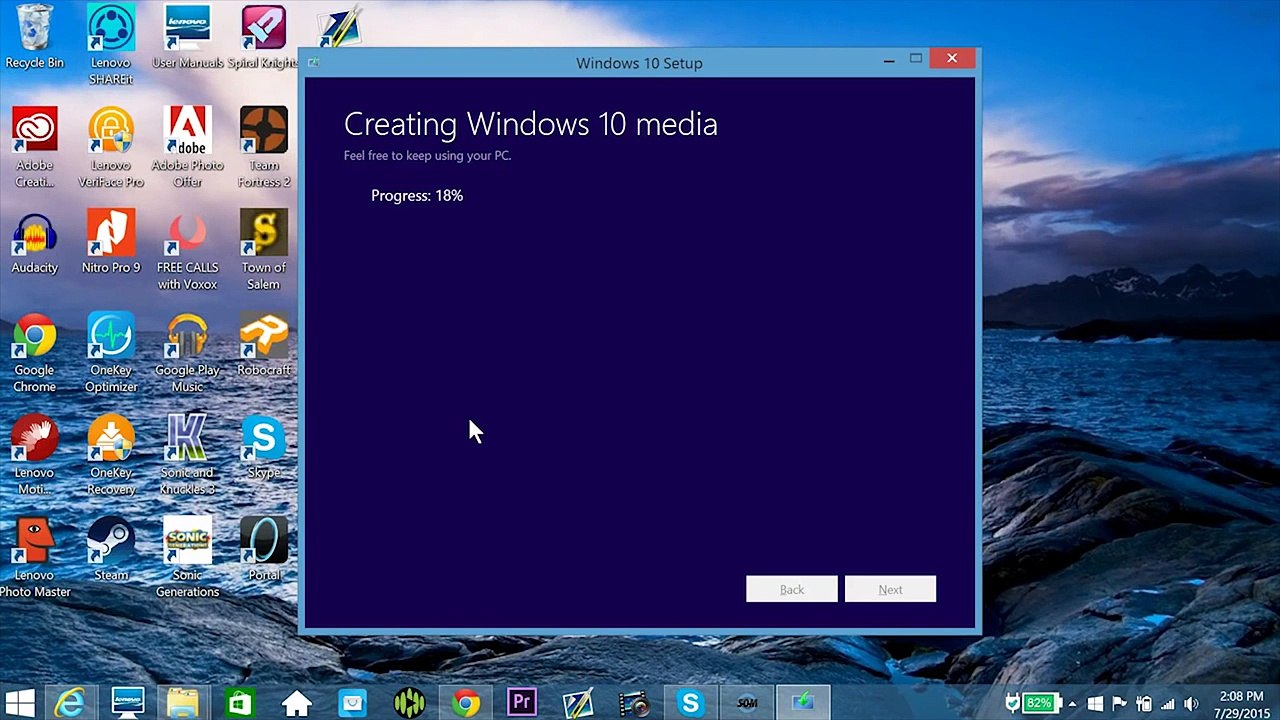Open Internet Explorer from the taskbar
This screenshot has height=720, width=1280.
(69, 702)
